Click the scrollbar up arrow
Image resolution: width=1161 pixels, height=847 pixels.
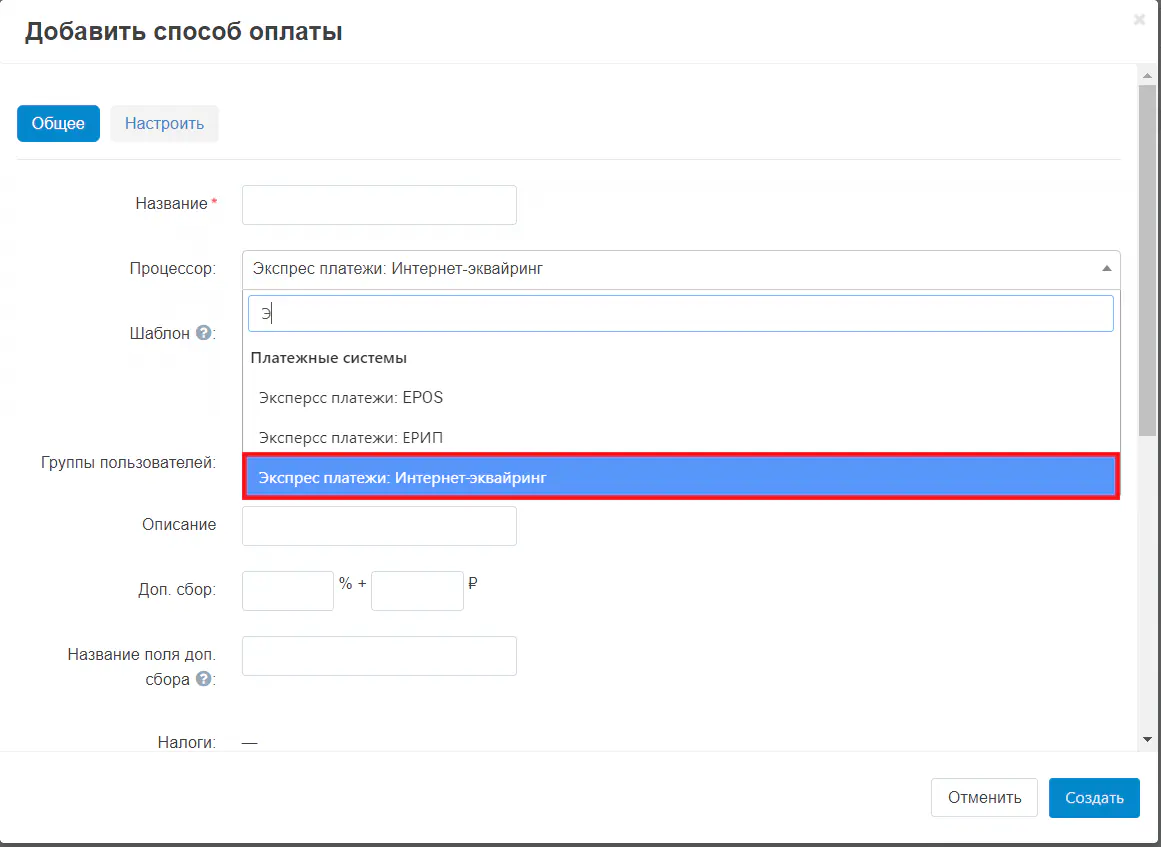1147,75
